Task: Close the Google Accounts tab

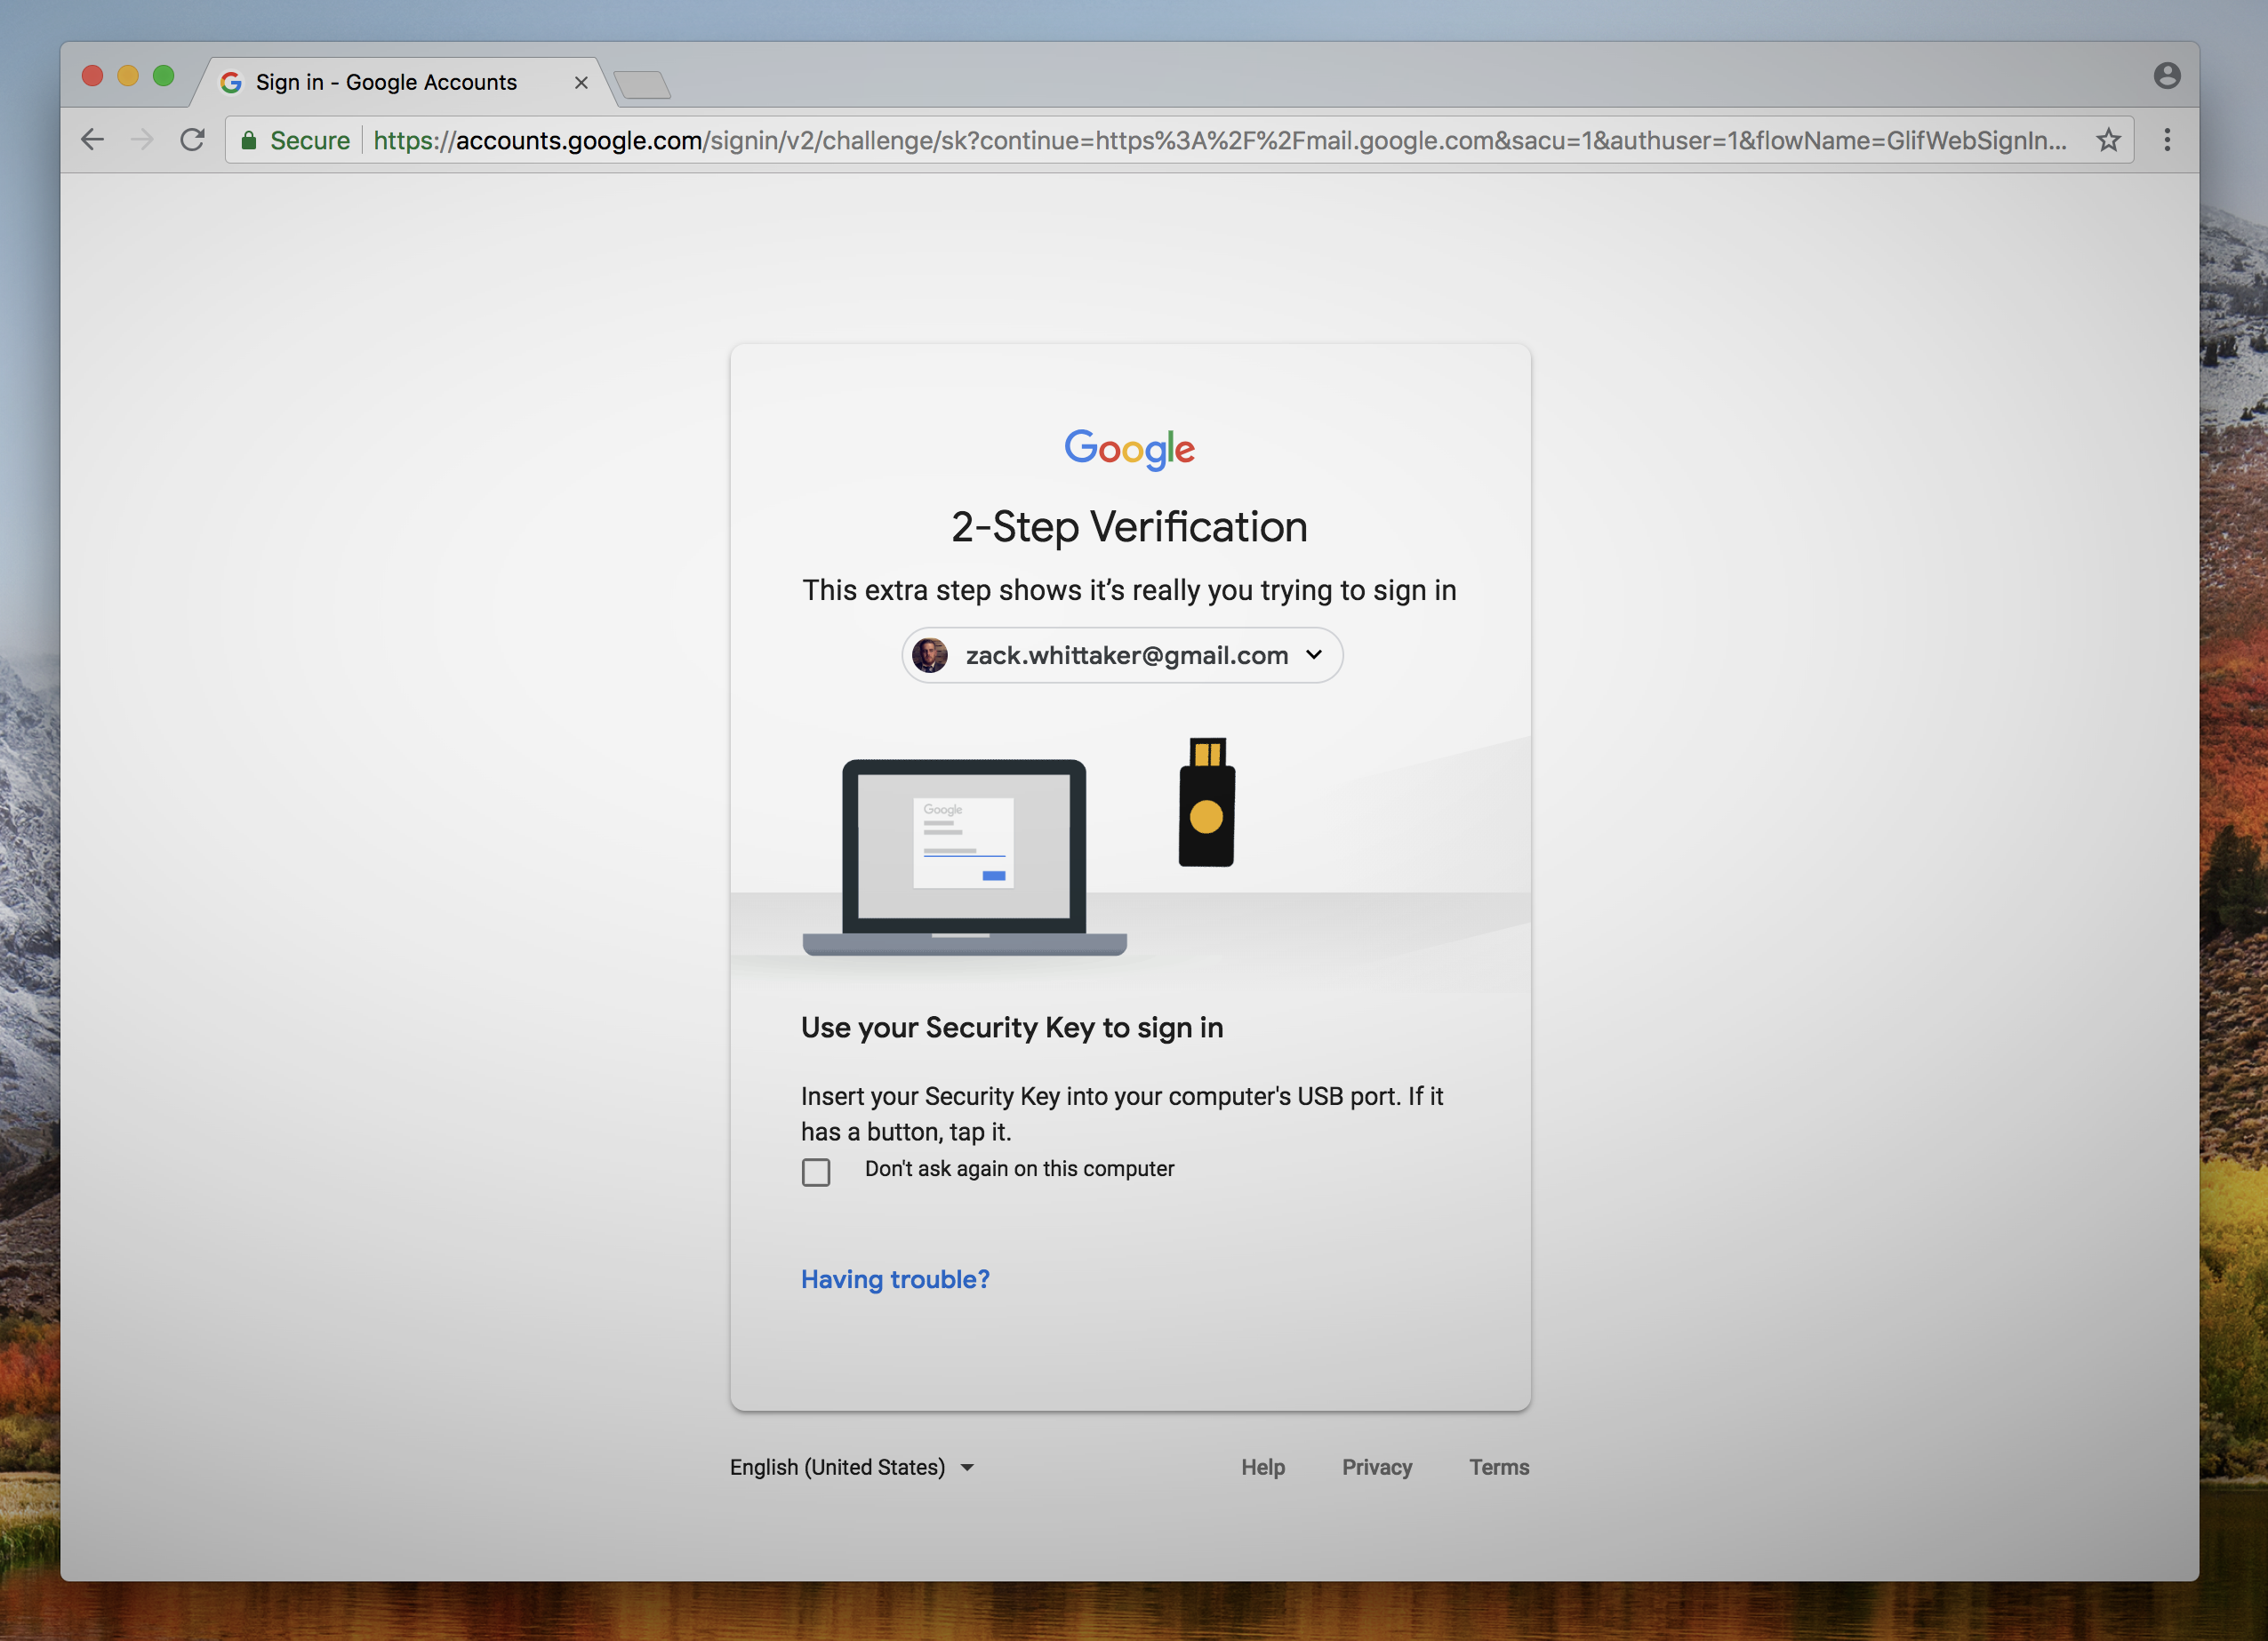Action: point(581,83)
